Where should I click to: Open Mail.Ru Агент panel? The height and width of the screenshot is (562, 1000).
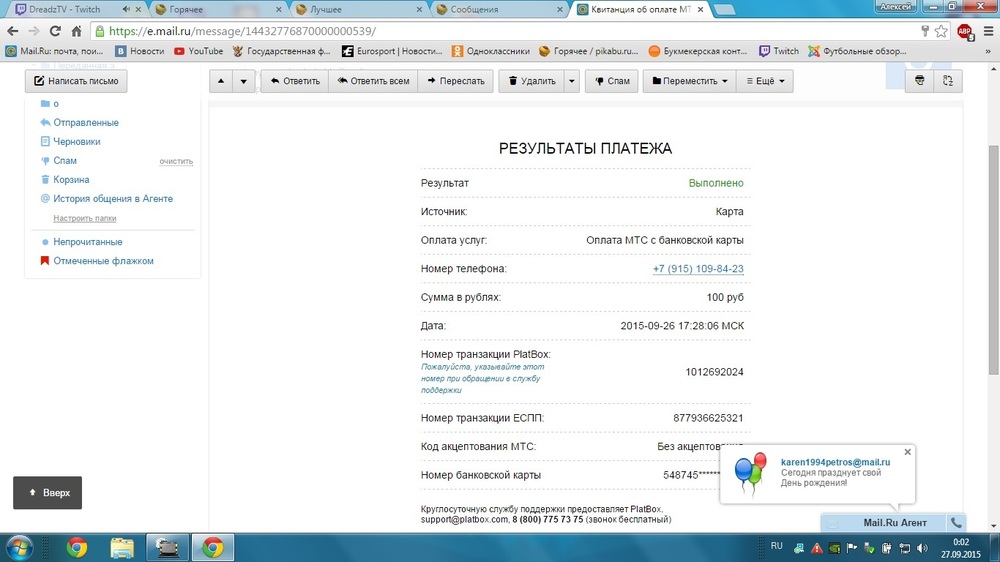pyautogui.click(x=894, y=522)
